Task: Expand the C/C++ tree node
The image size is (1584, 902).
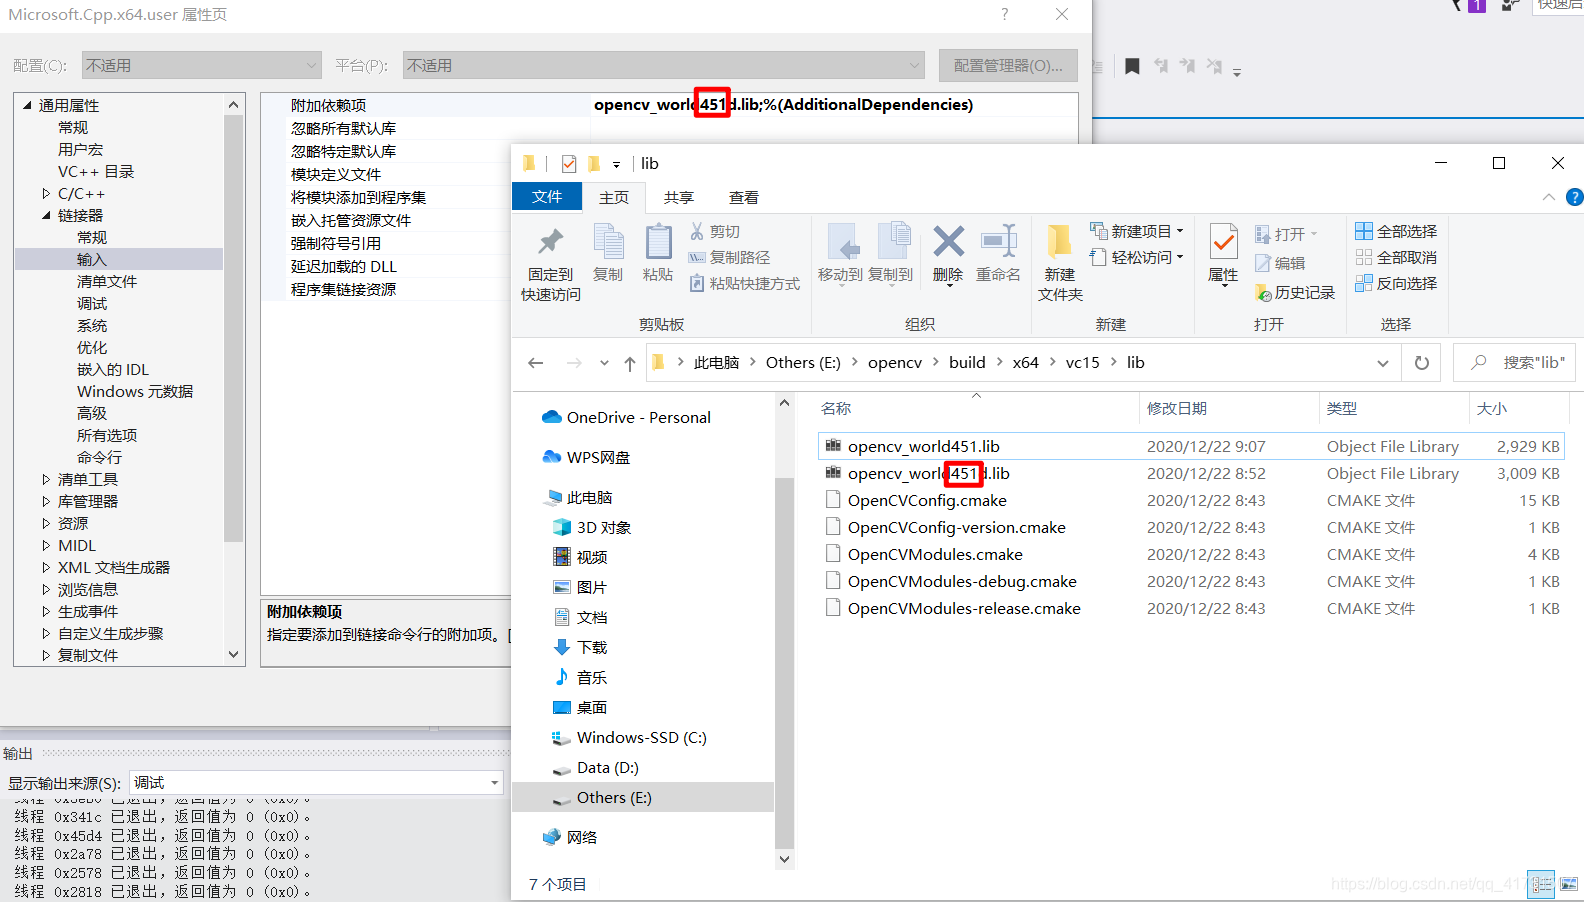Action: pyautogui.click(x=46, y=194)
